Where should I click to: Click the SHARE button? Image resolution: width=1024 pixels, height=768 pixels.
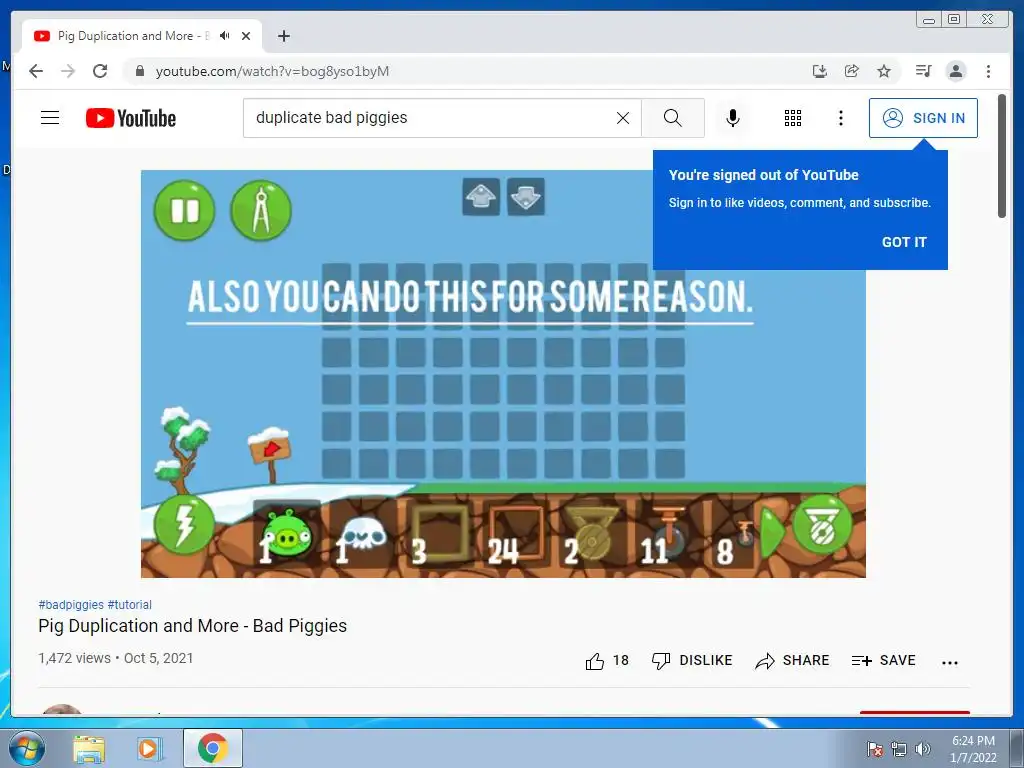click(x=792, y=661)
